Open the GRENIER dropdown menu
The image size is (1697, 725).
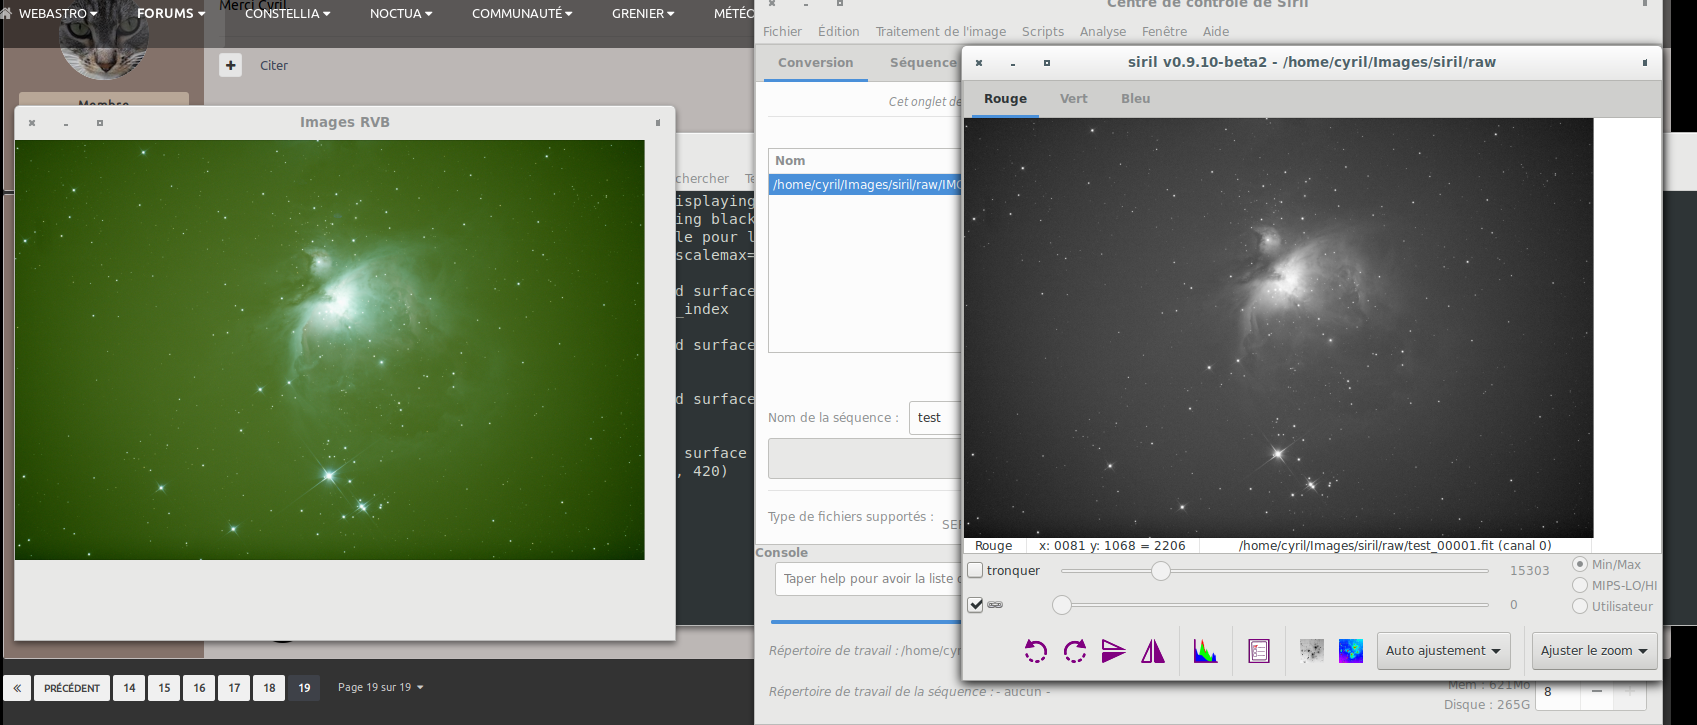pos(643,14)
